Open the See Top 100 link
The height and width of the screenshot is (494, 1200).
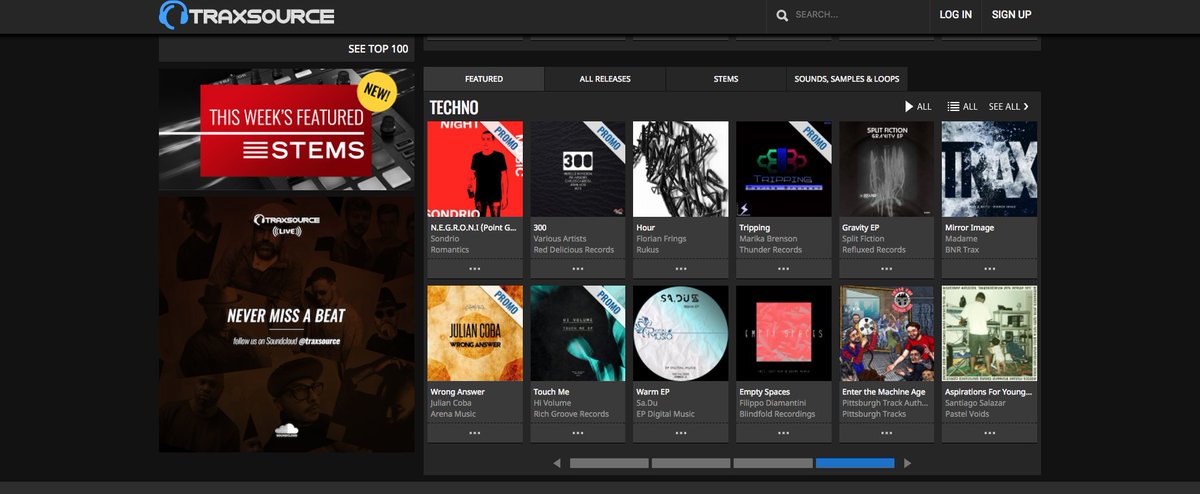378,49
